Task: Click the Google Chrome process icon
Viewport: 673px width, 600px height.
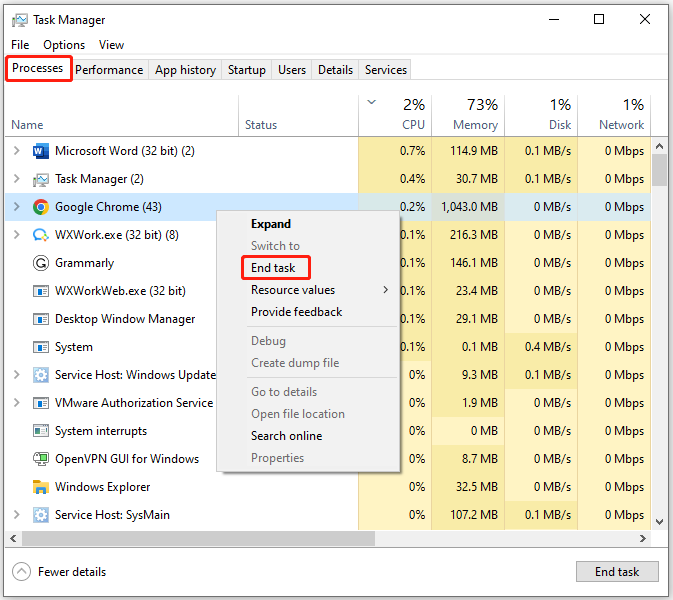Action: tap(41, 207)
